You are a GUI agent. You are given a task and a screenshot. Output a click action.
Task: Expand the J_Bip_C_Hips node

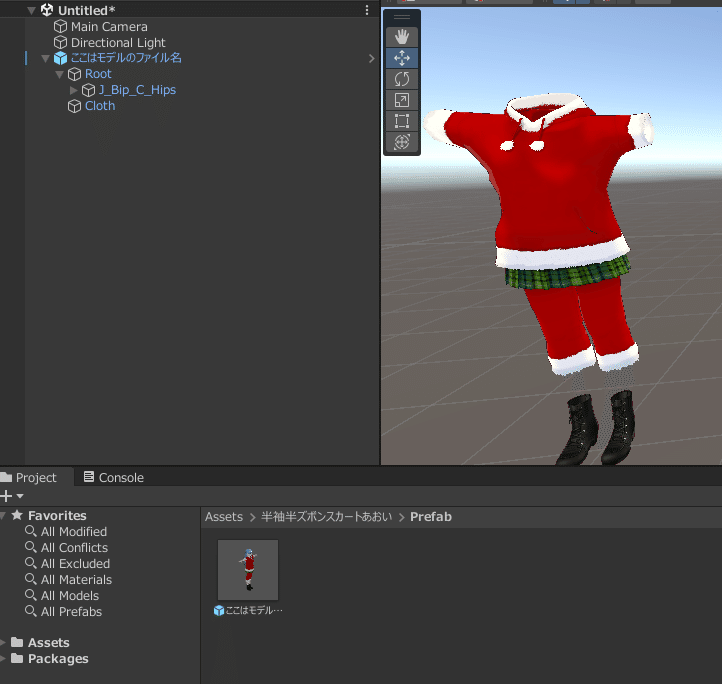coord(74,90)
